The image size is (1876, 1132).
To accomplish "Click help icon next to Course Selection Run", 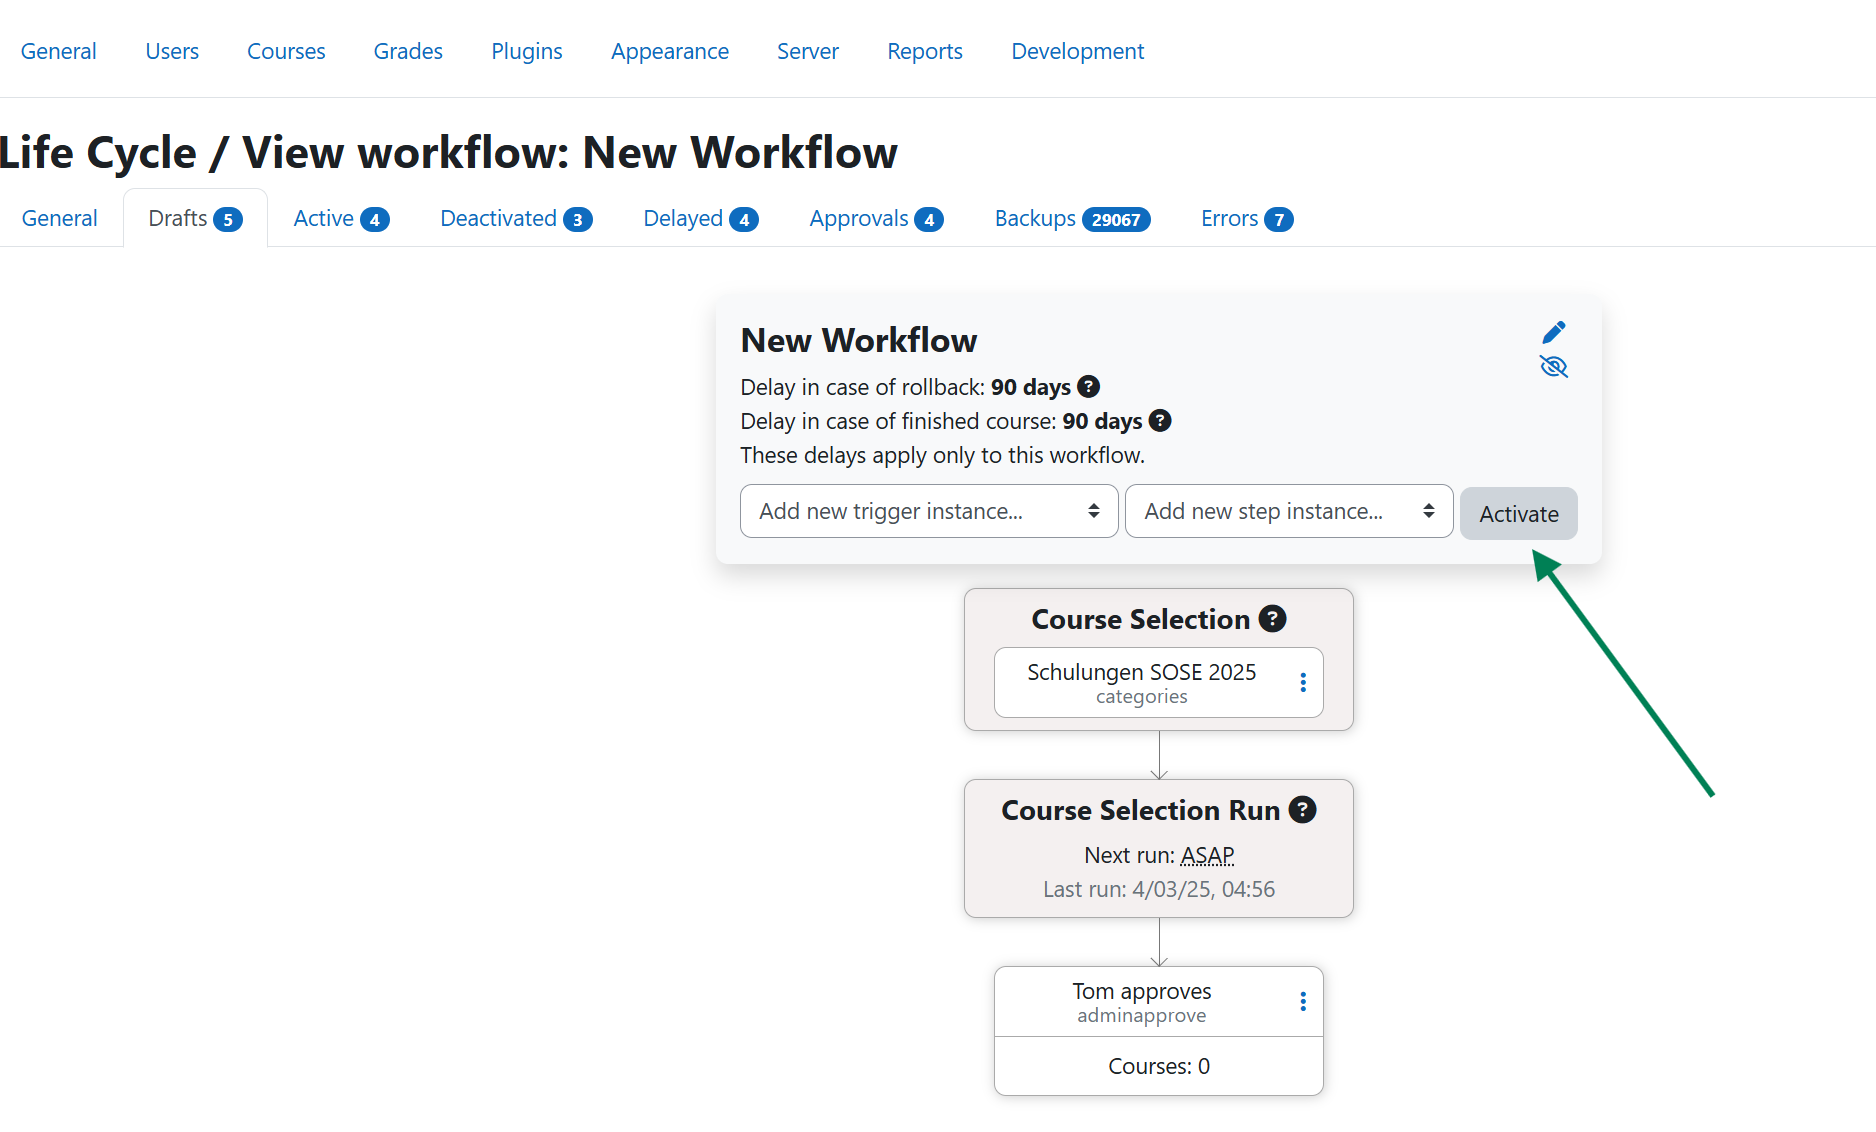I will click(x=1302, y=810).
